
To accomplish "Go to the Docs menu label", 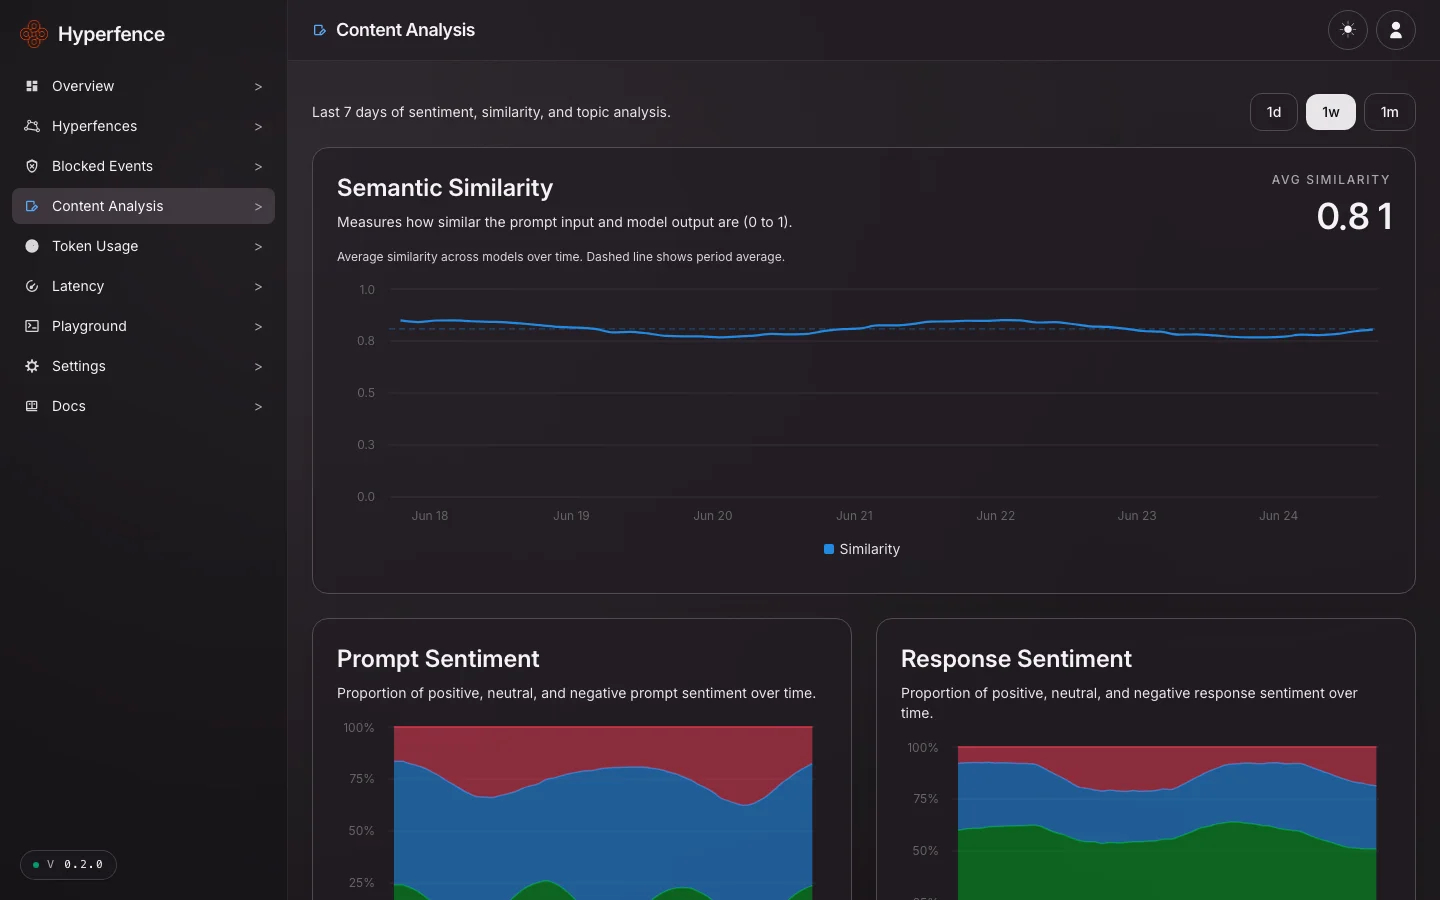I will click(69, 406).
